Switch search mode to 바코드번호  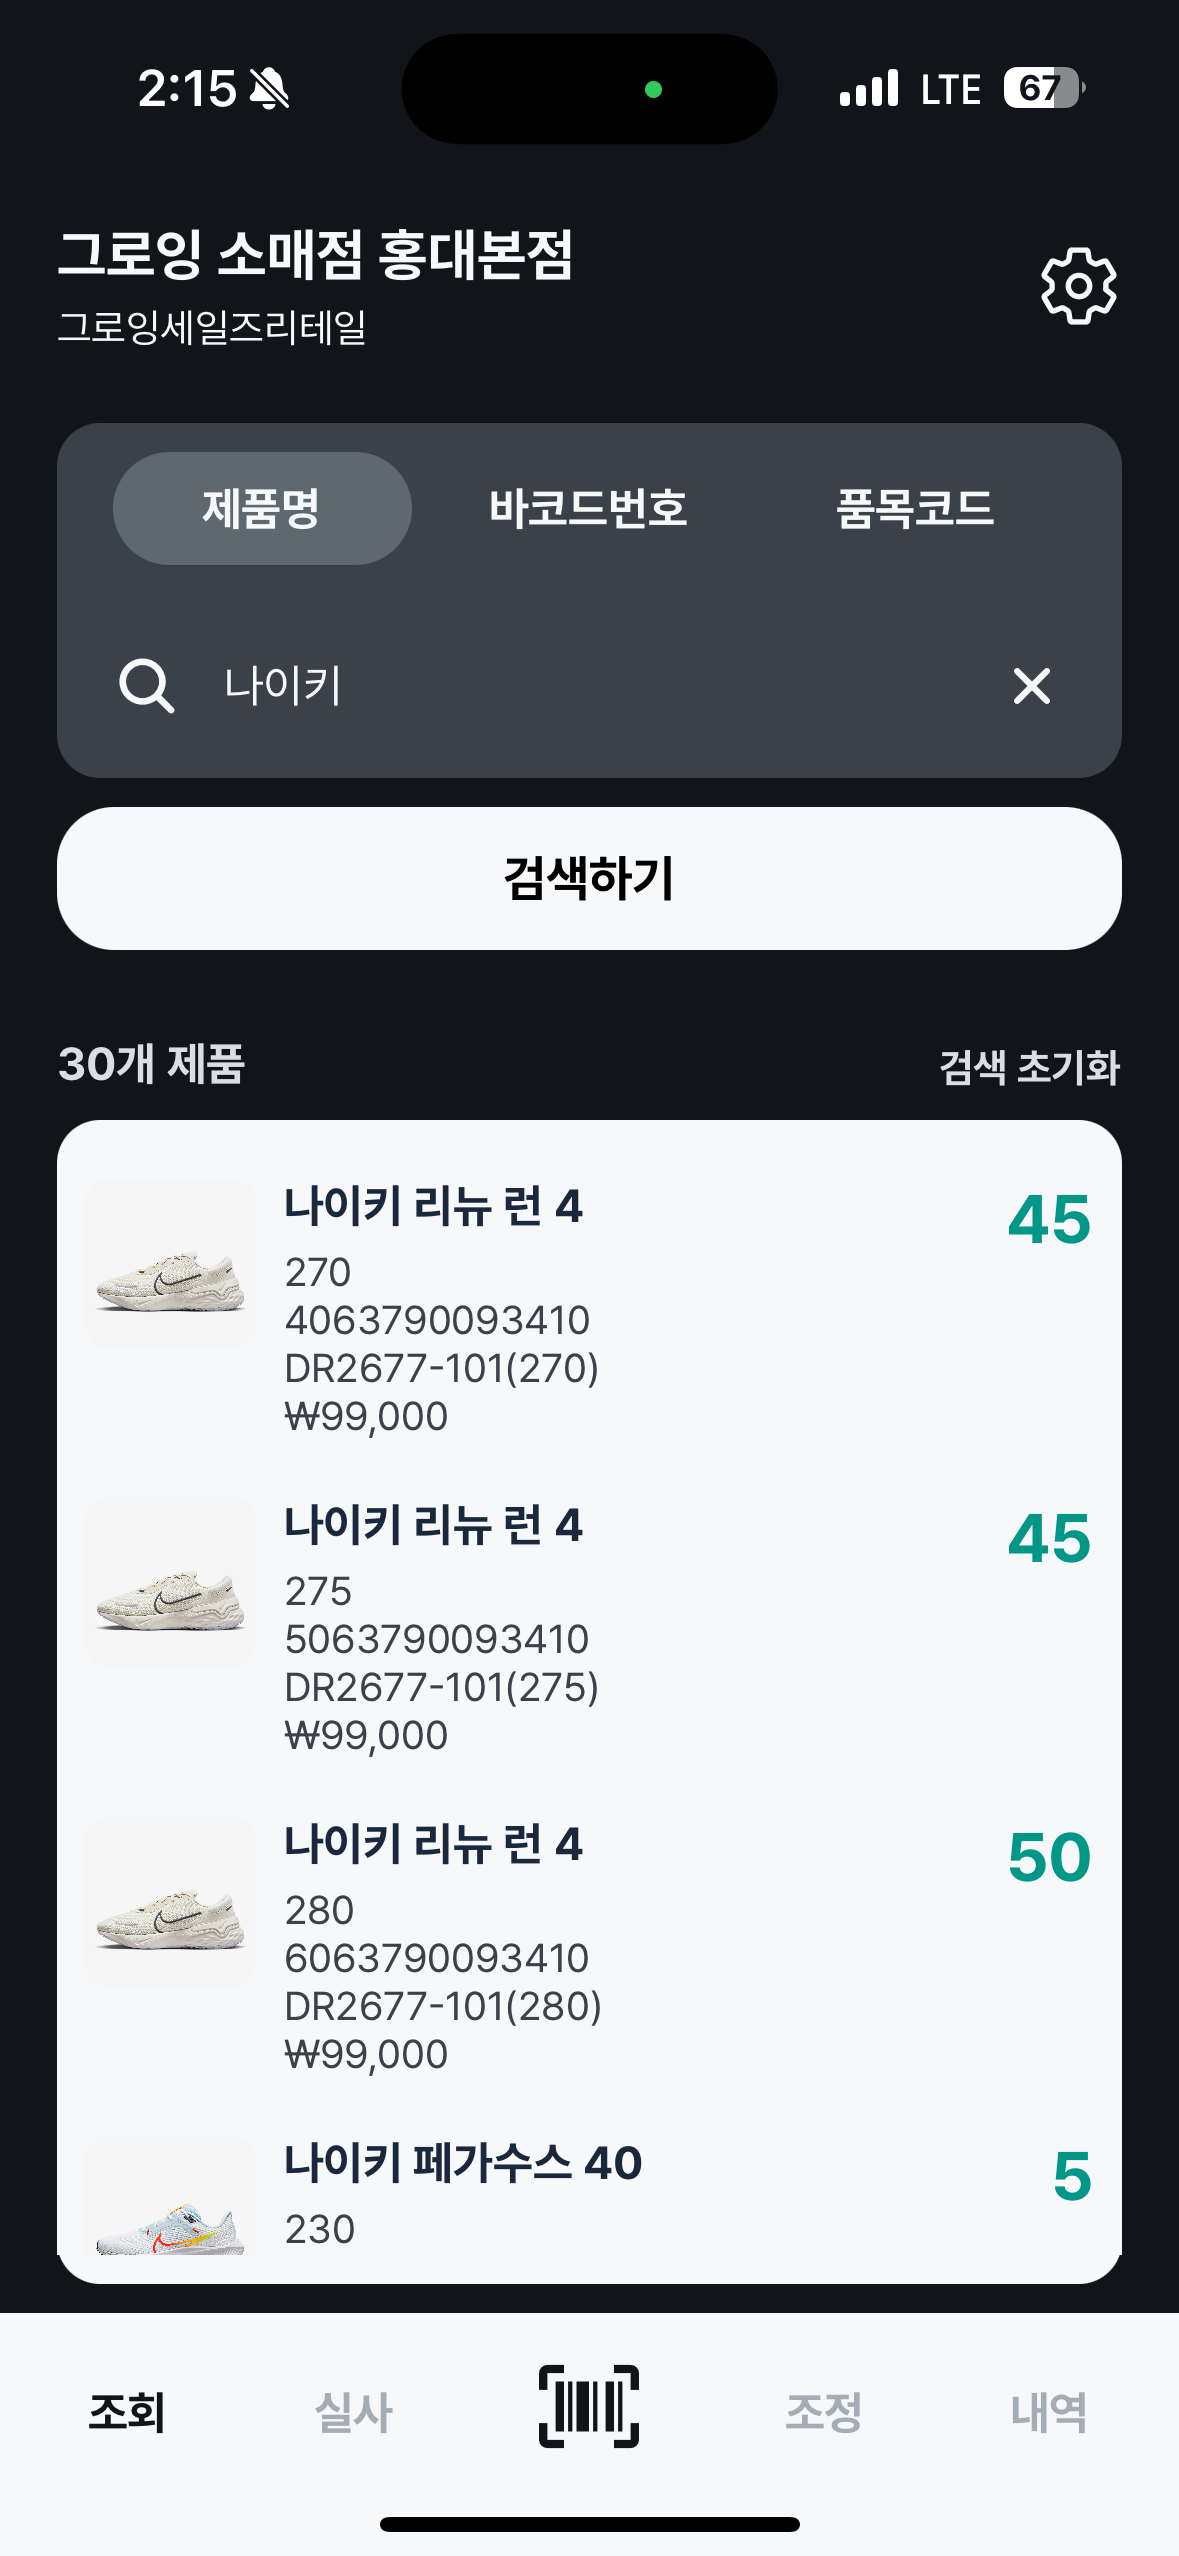[588, 508]
